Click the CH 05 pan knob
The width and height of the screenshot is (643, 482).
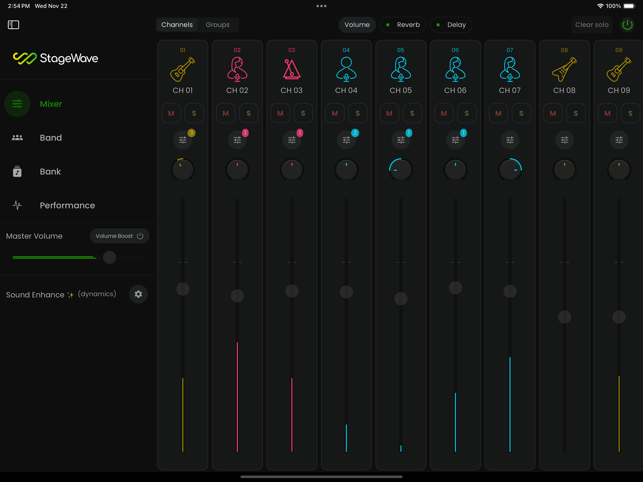(401, 169)
